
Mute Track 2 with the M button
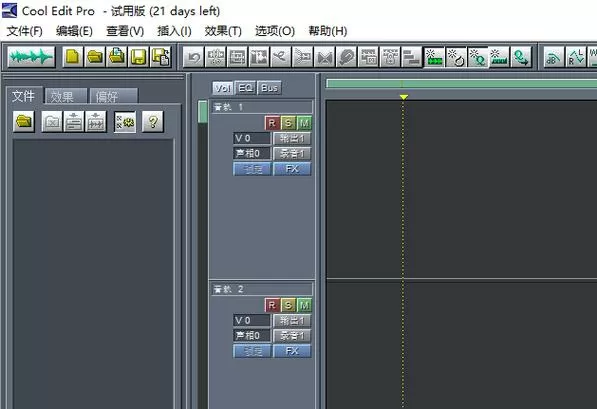[304, 305]
